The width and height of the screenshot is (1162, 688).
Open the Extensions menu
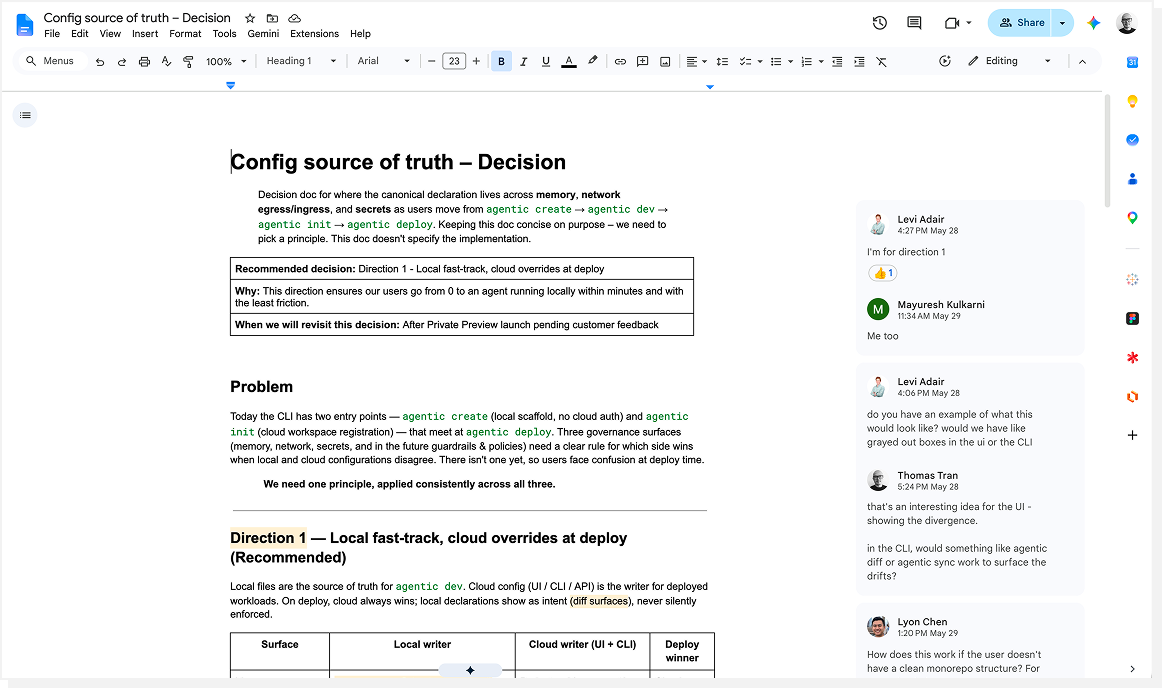point(314,33)
